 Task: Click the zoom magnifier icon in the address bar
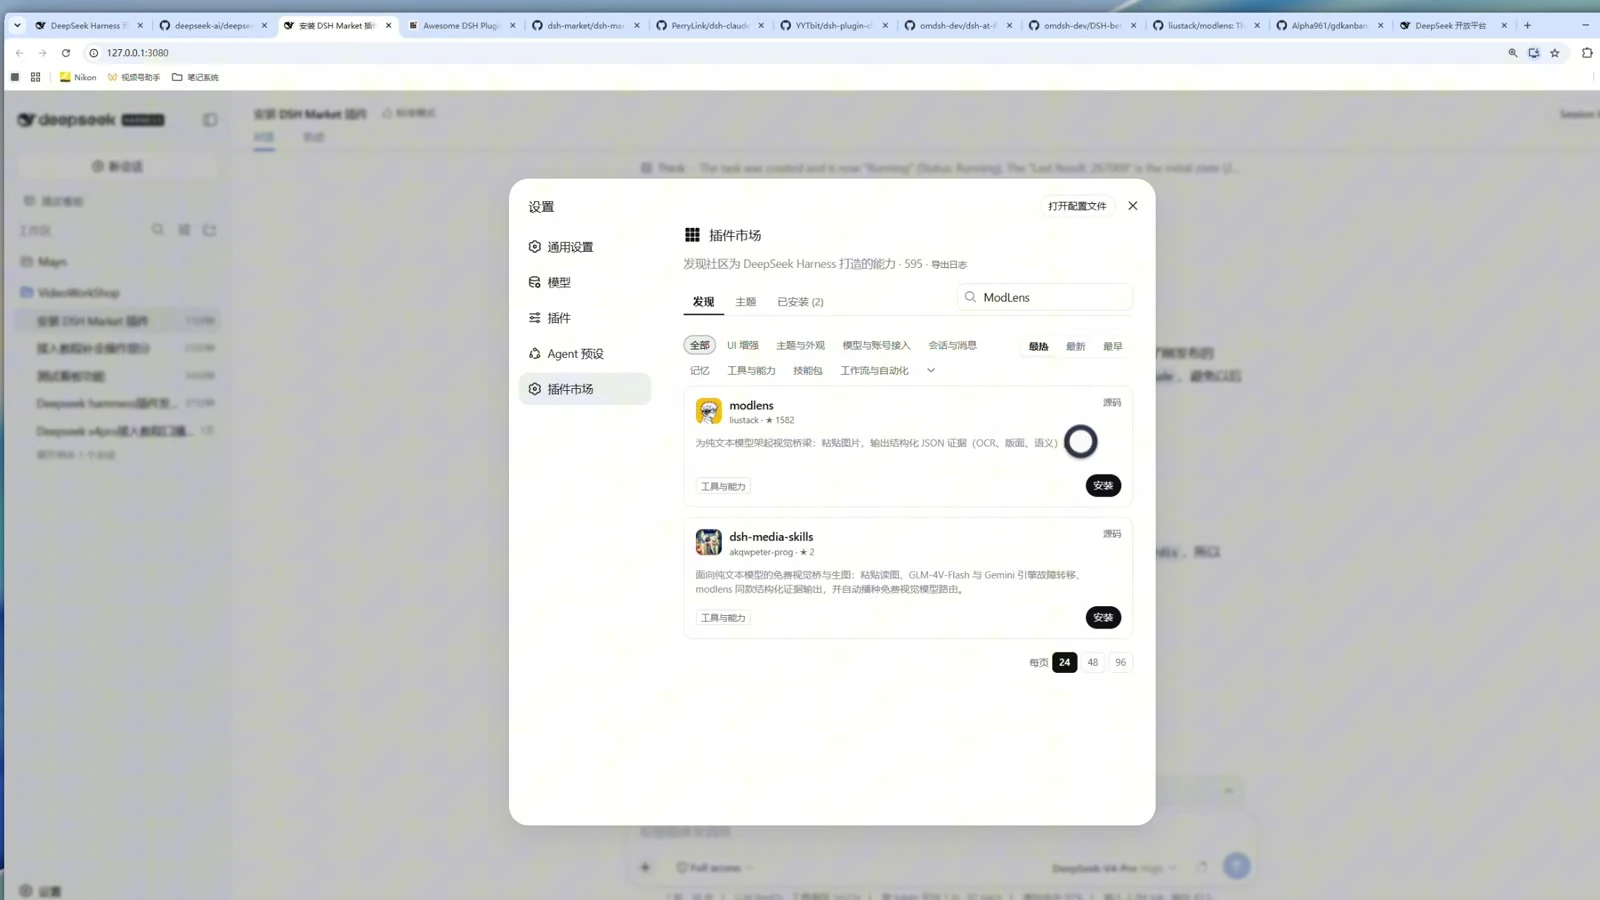1512,53
